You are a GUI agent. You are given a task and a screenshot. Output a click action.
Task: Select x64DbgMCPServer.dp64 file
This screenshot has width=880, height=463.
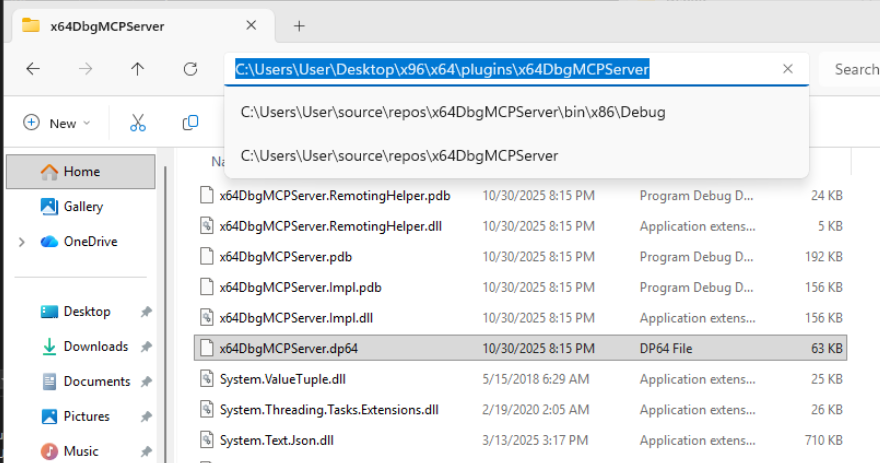520,348
